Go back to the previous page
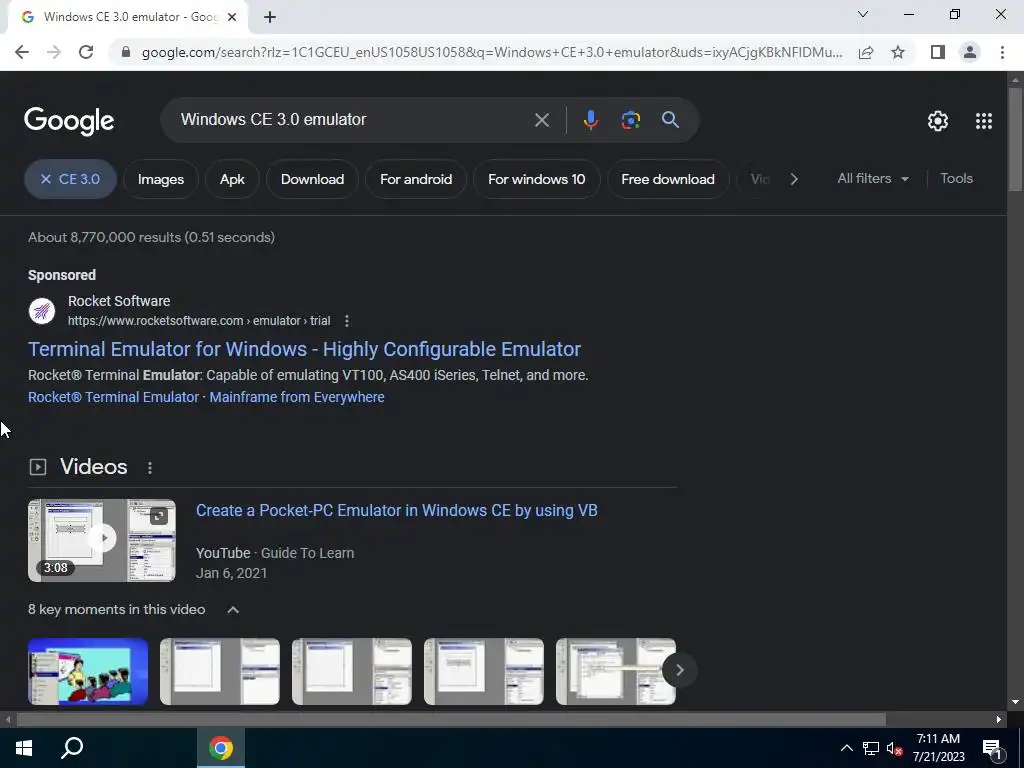Screen dimensions: 1024x768 (x=22, y=52)
